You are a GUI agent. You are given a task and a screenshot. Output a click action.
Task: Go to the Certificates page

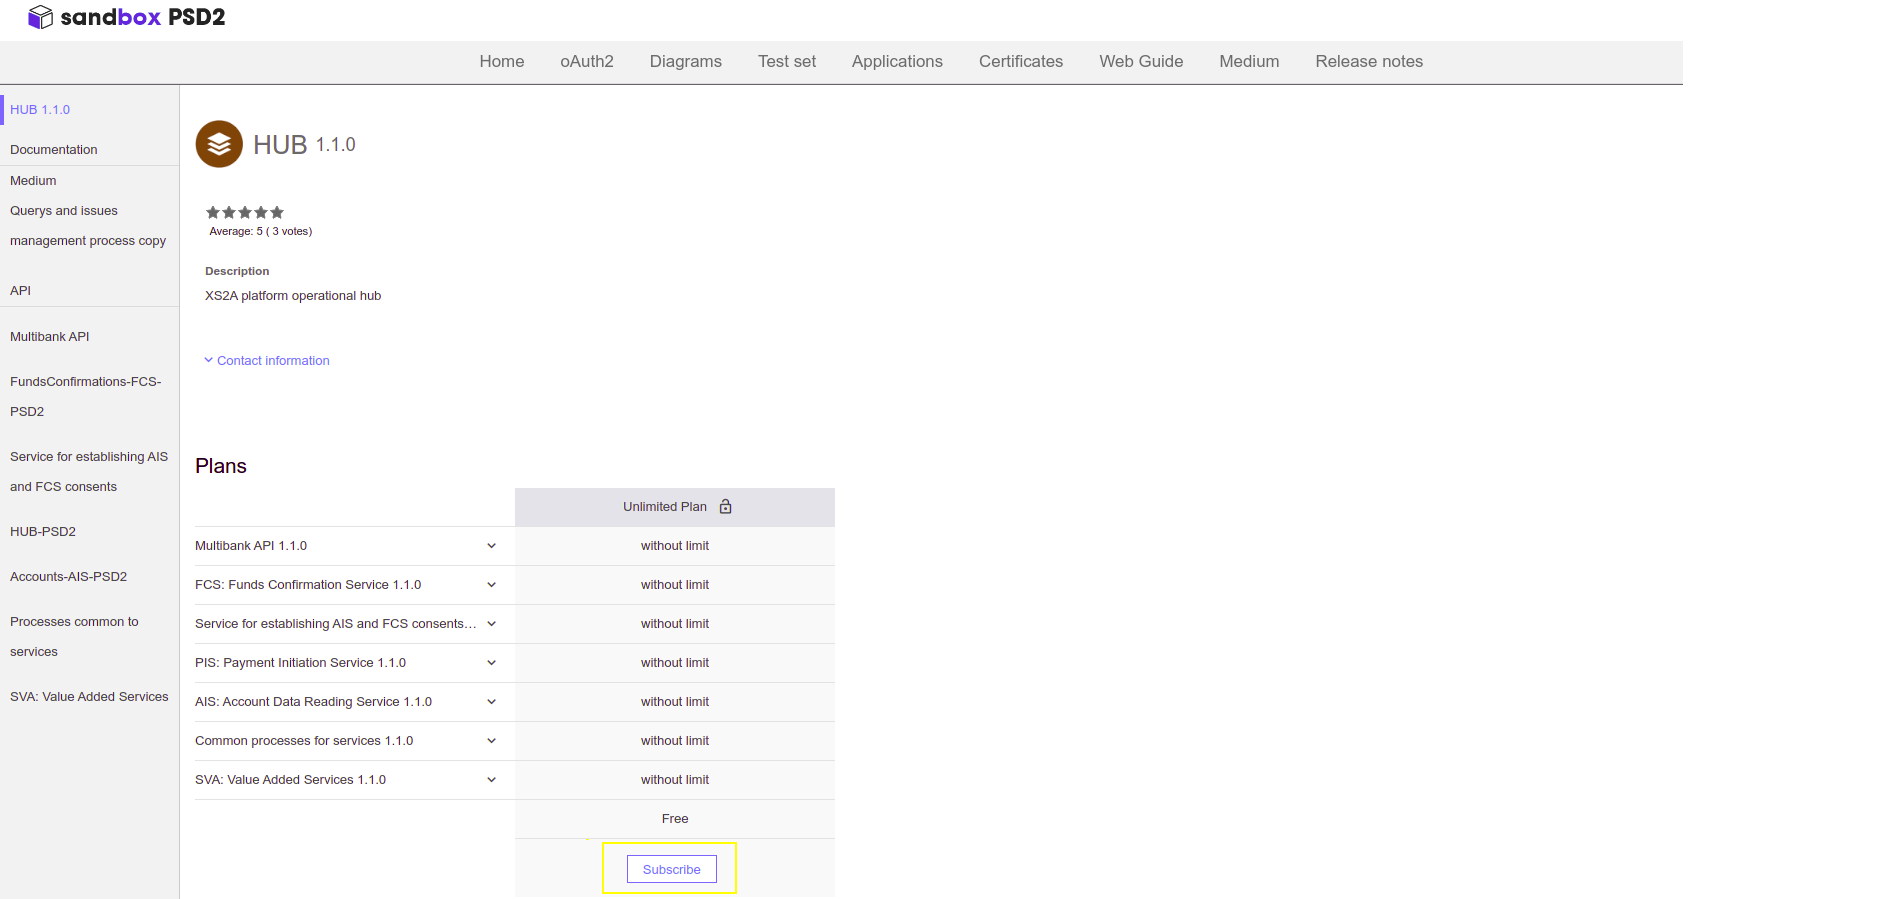[1020, 62]
